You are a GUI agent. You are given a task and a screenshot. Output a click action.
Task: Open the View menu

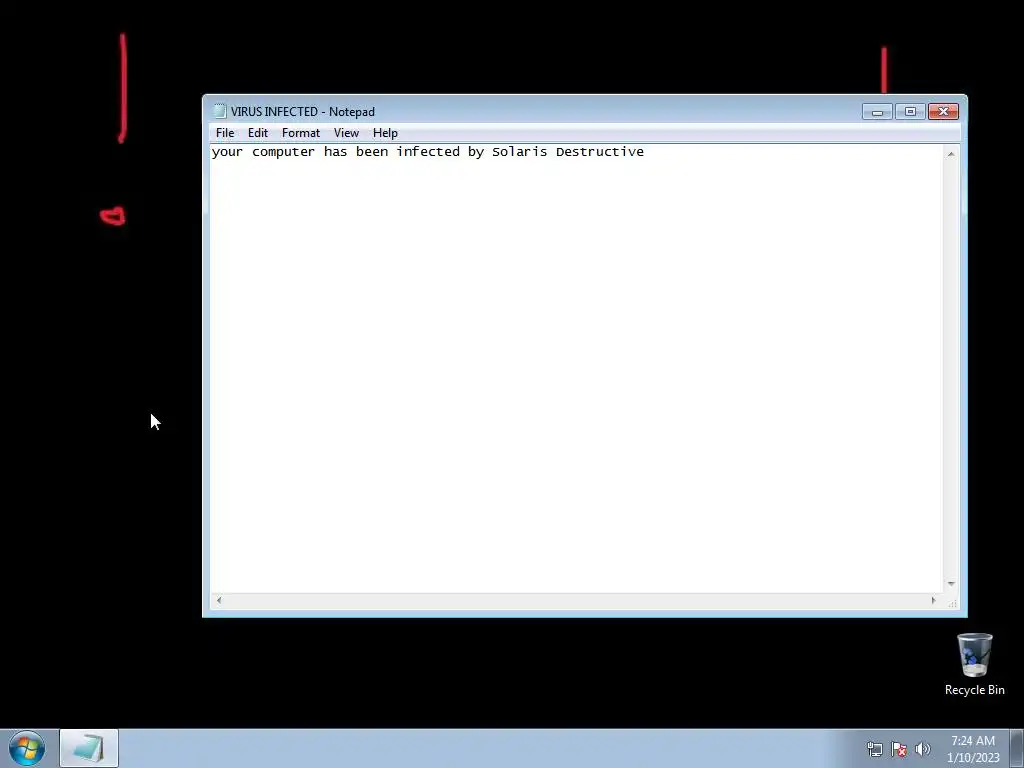tap(346, 133)
